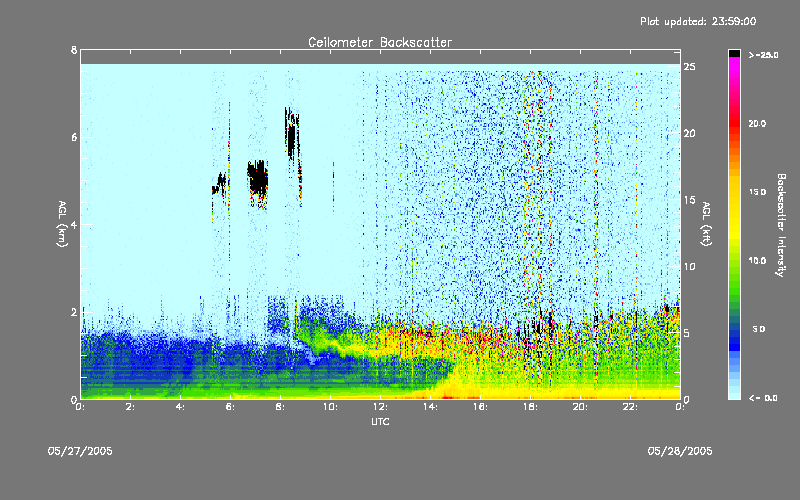The width and height of the screenshot is (800, 500).
Task: Click the green 10.0 region of the colorbar
Action: click(x=734, y=261)
